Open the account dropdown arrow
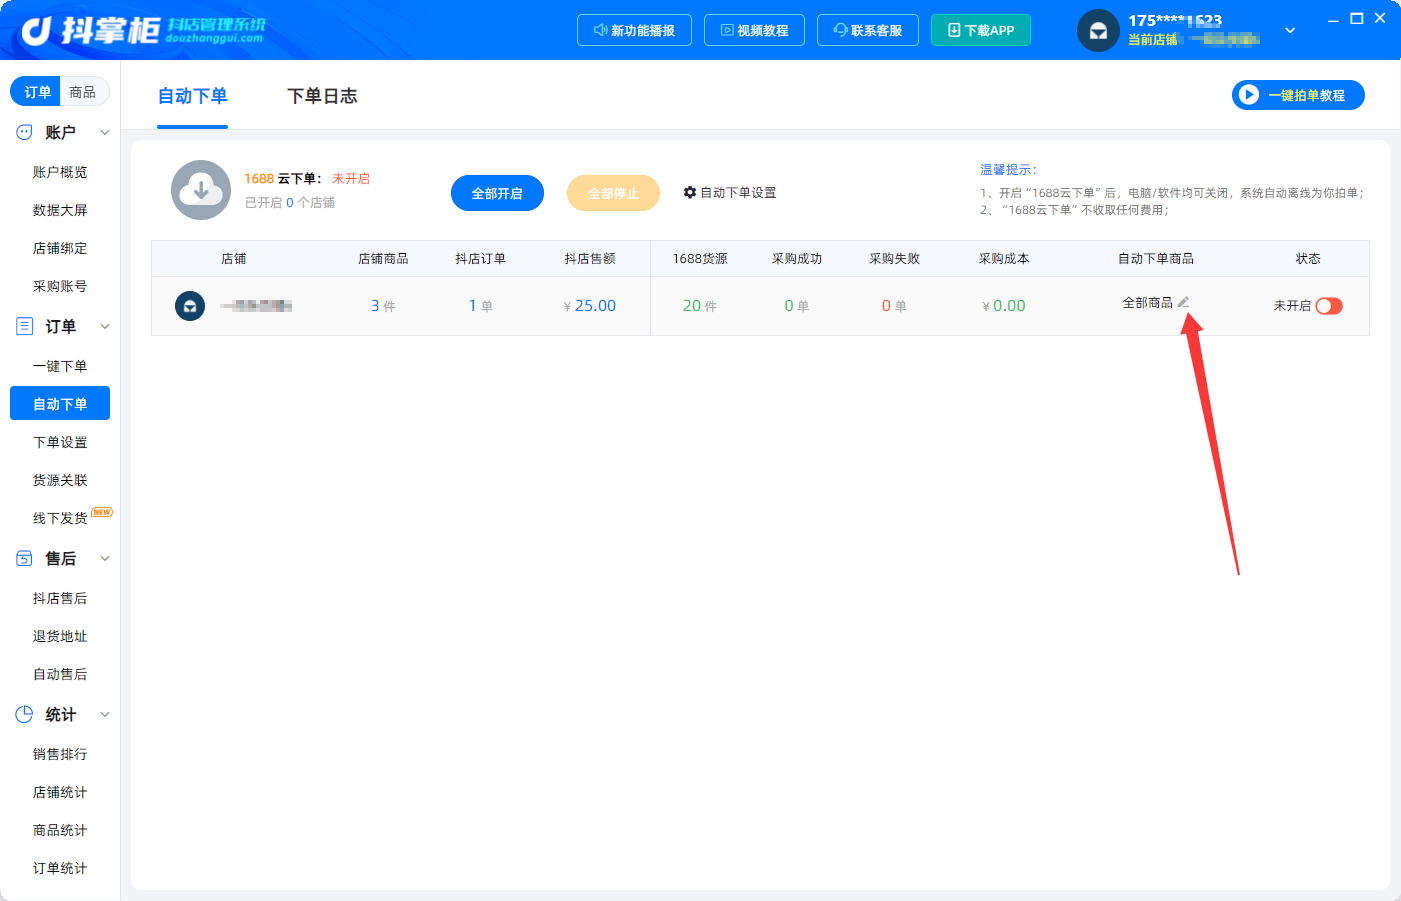Viewport: 1401px width, 901px height. point(1290,31)
